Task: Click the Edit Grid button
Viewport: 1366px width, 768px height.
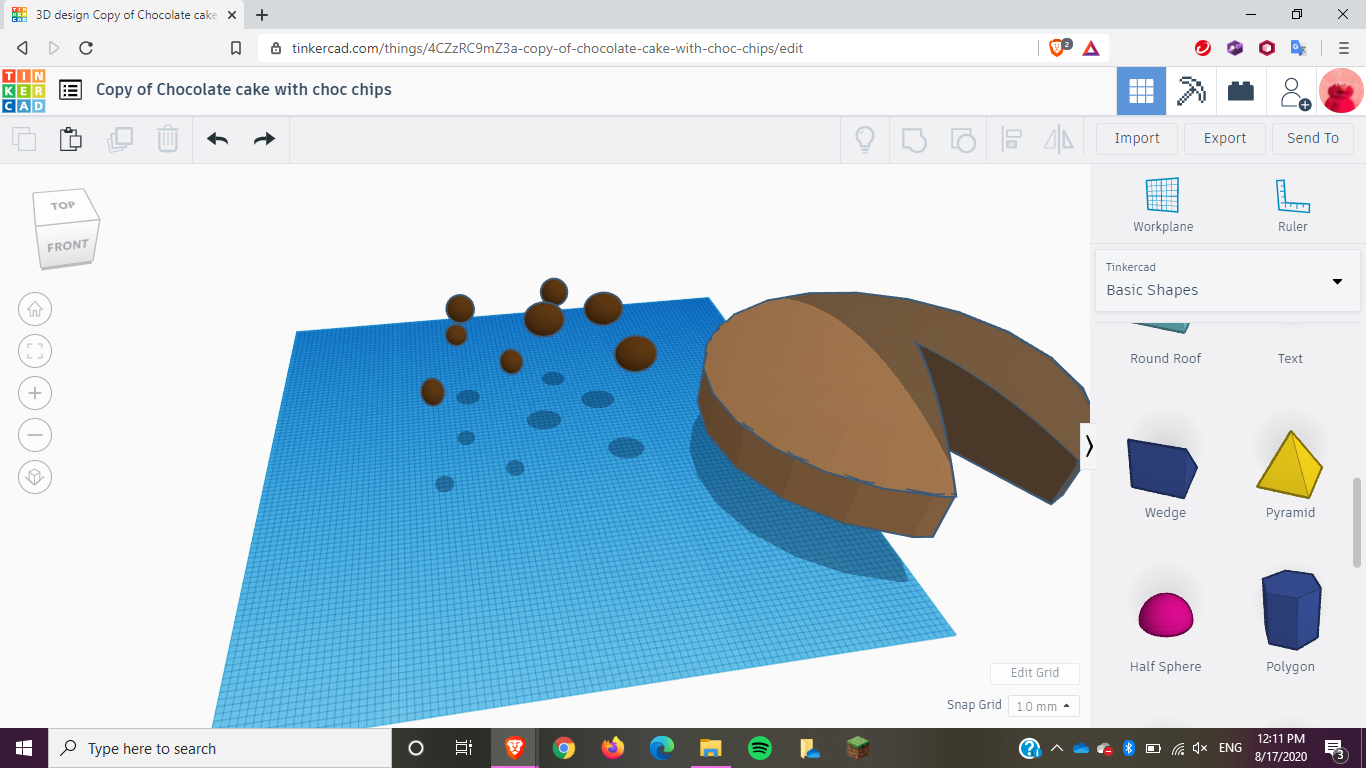Action: [x=1035, y=673]
